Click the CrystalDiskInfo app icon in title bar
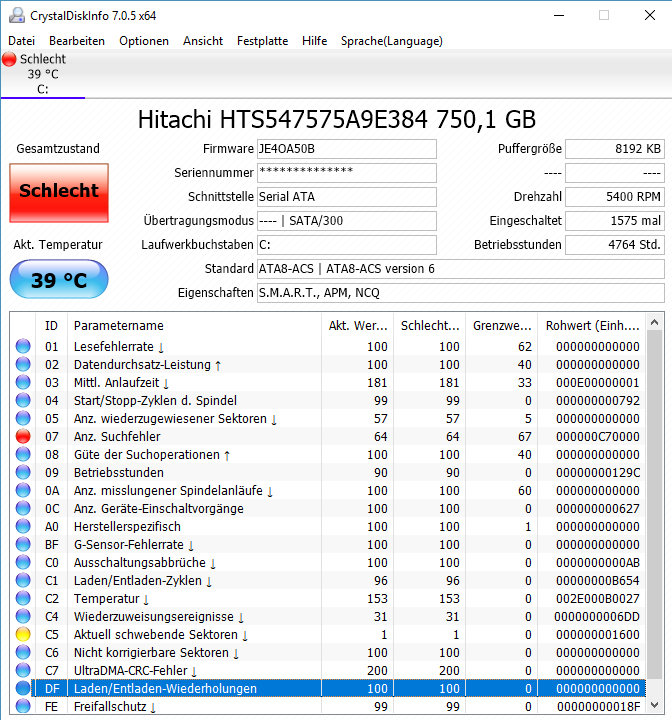Viewport: 672px width, 720px height. pyautogui.click(x=17, y=16)
